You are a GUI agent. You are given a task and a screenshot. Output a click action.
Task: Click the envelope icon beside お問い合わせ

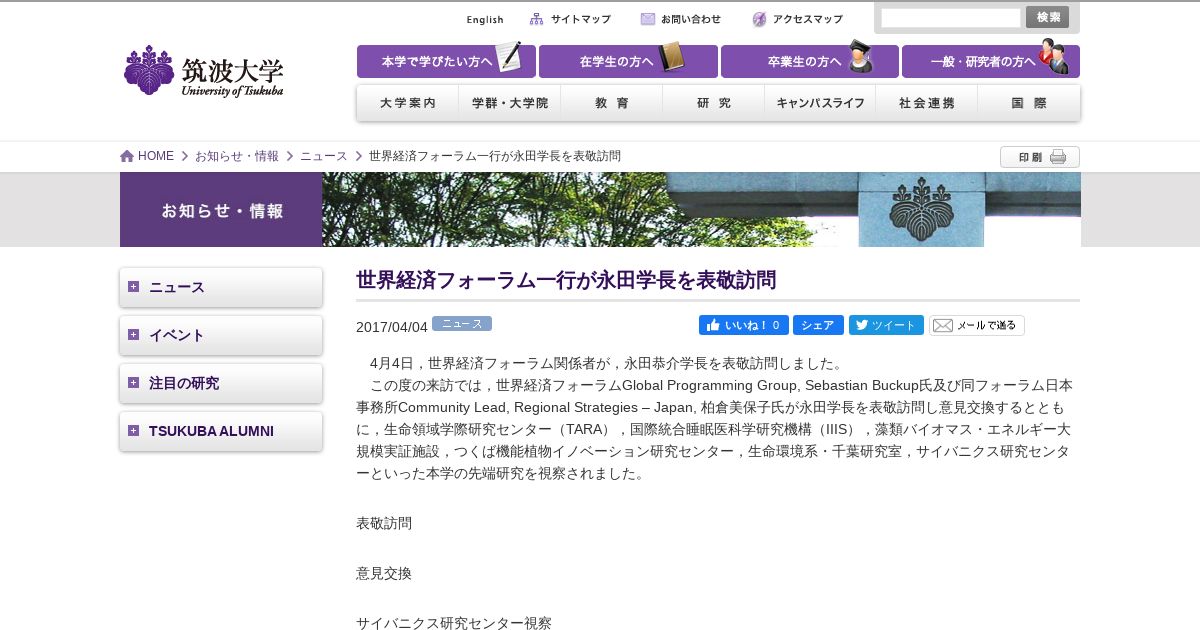click(x=648, y=19)
